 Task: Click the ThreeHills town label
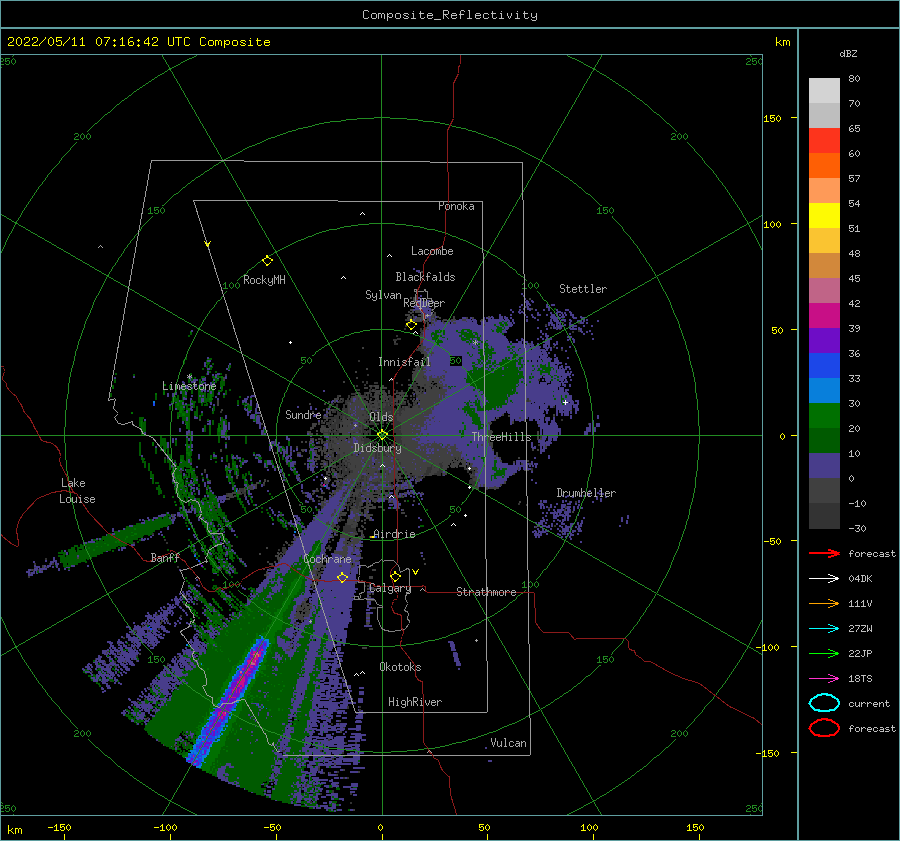(502, 437)
